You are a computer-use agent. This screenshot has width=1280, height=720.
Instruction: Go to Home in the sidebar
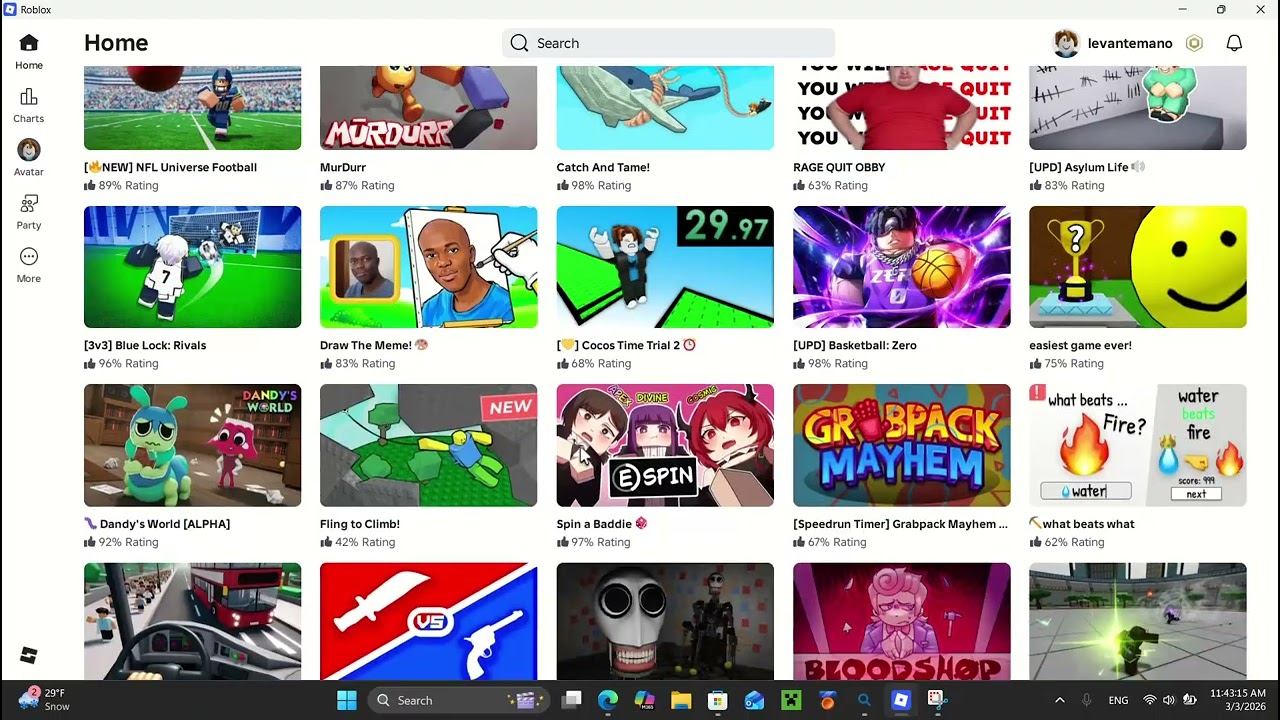coord(29,52)
